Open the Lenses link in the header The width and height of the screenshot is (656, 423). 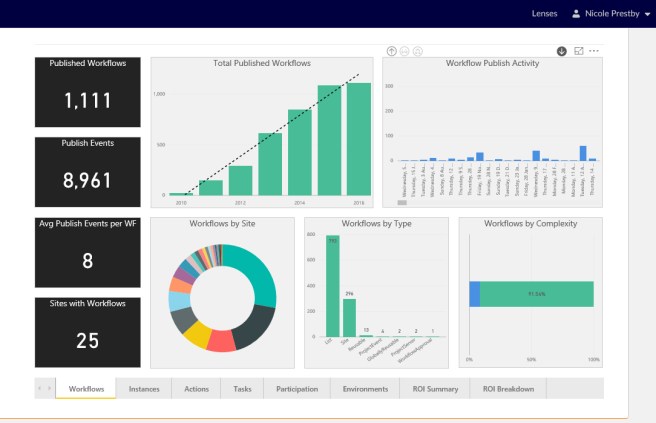coord(545,14)
